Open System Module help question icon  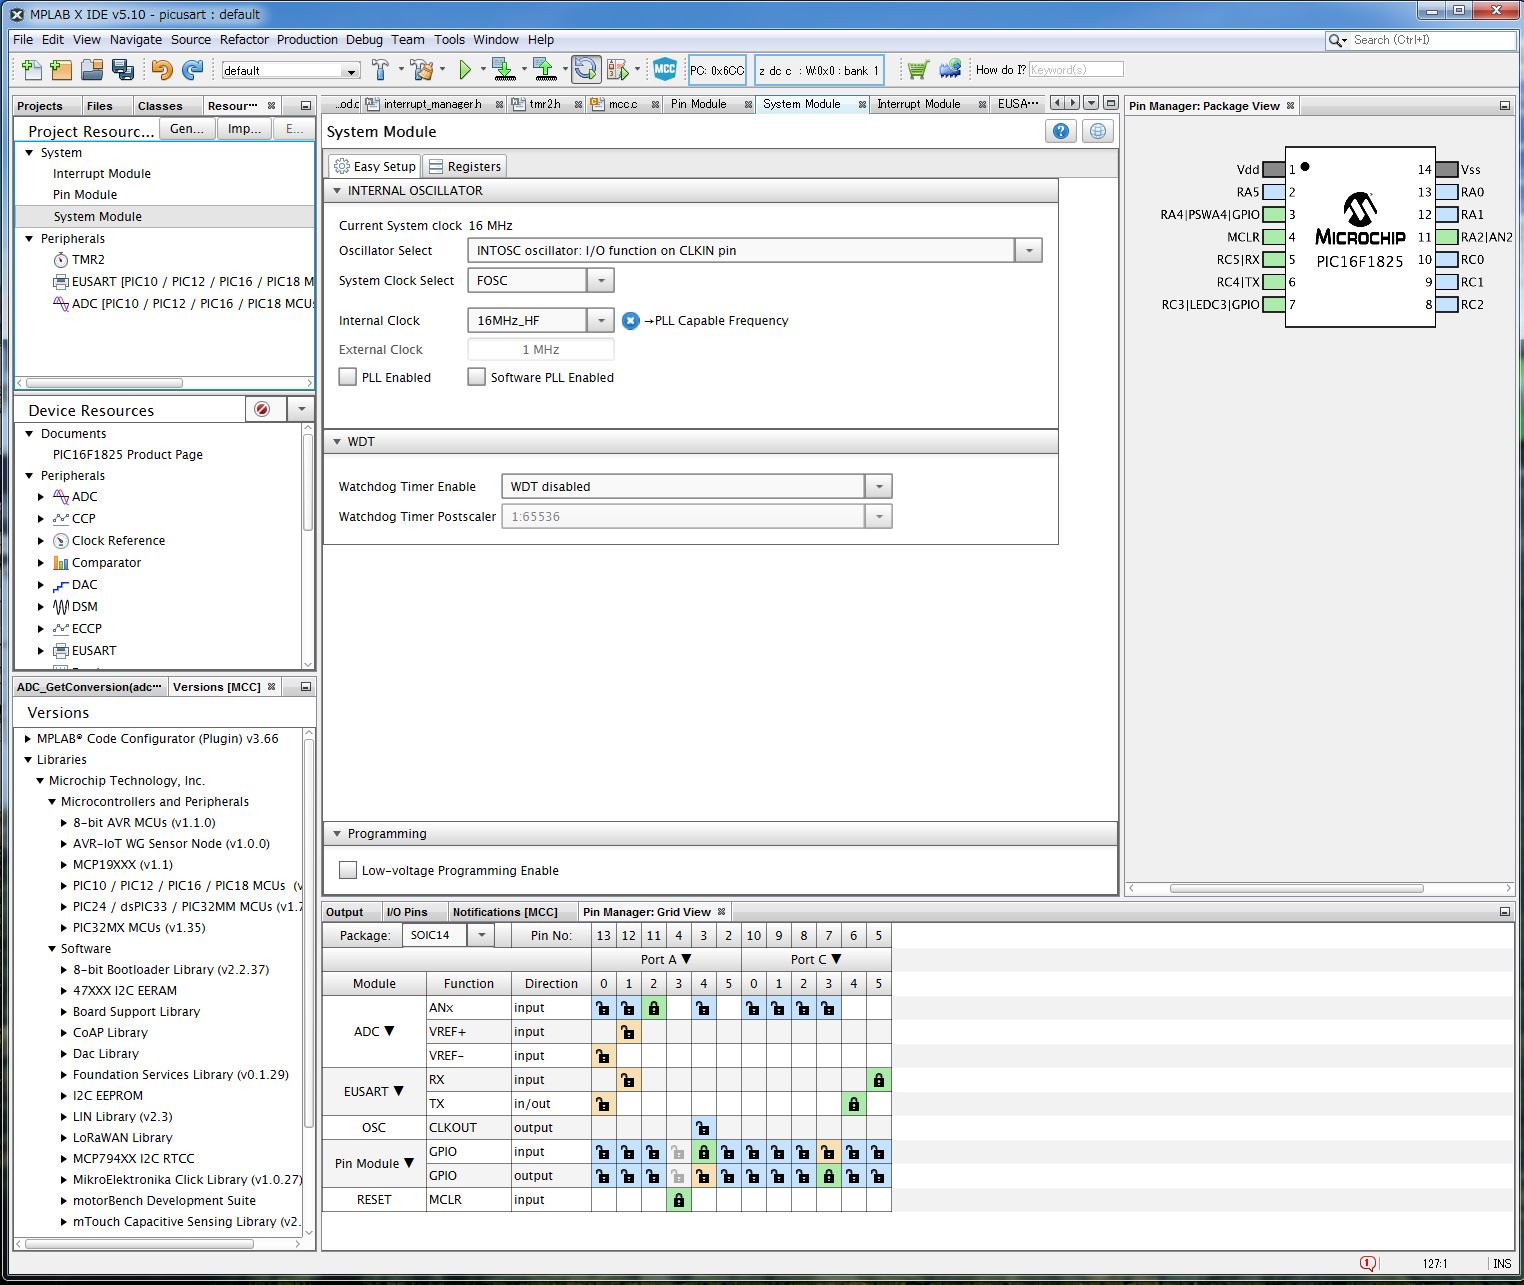point(1061,131)
